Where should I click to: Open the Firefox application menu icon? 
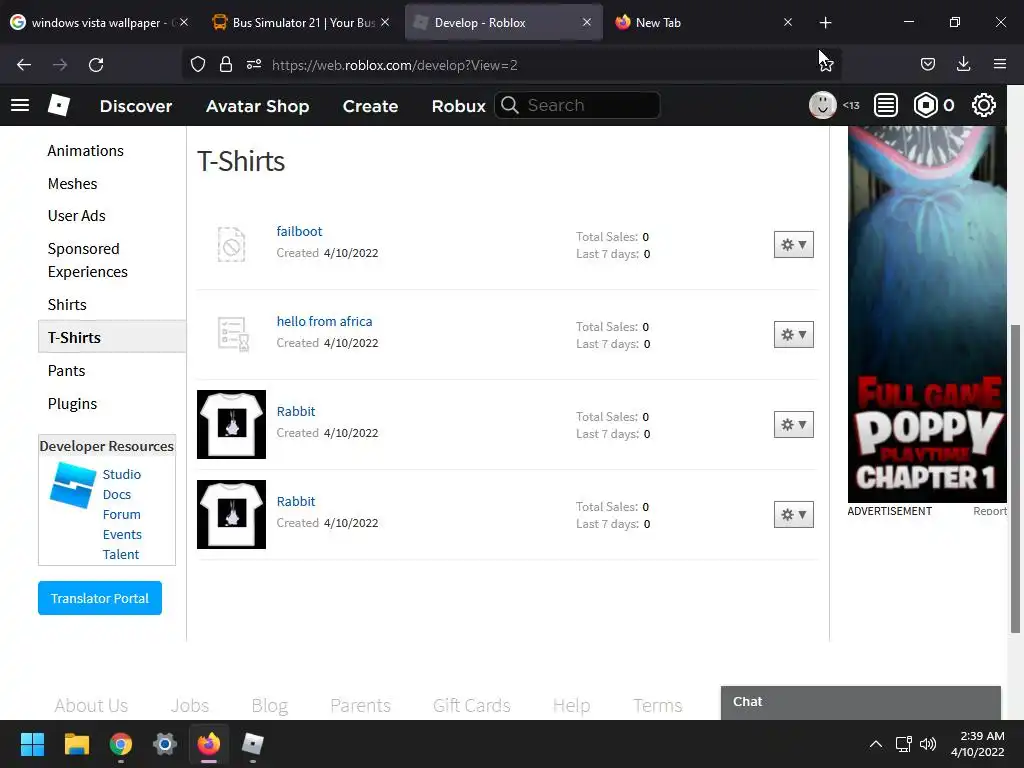[1000, 65]
